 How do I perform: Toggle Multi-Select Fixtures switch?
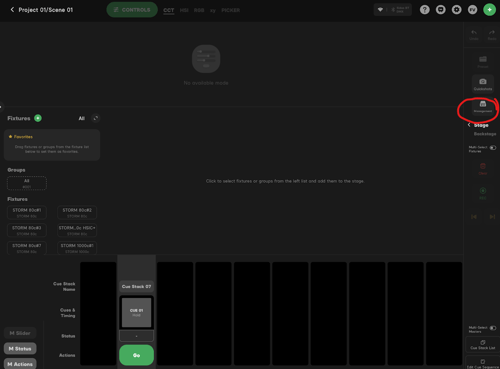pyautogui.click(x=493, y=148)
